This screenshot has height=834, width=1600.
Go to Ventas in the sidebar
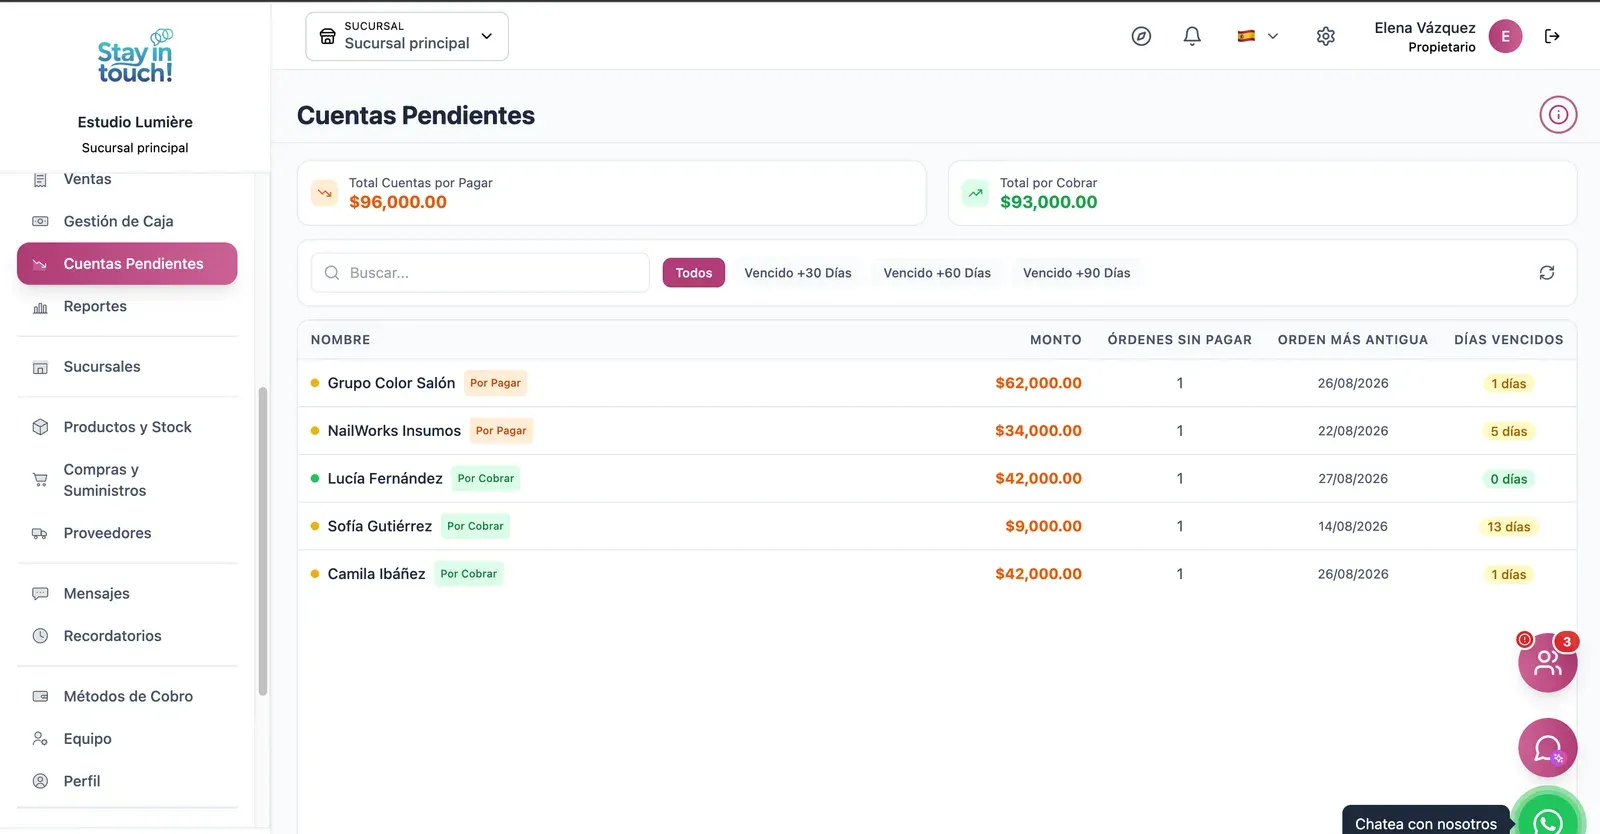pyautogui.click(x=127, y=179)
